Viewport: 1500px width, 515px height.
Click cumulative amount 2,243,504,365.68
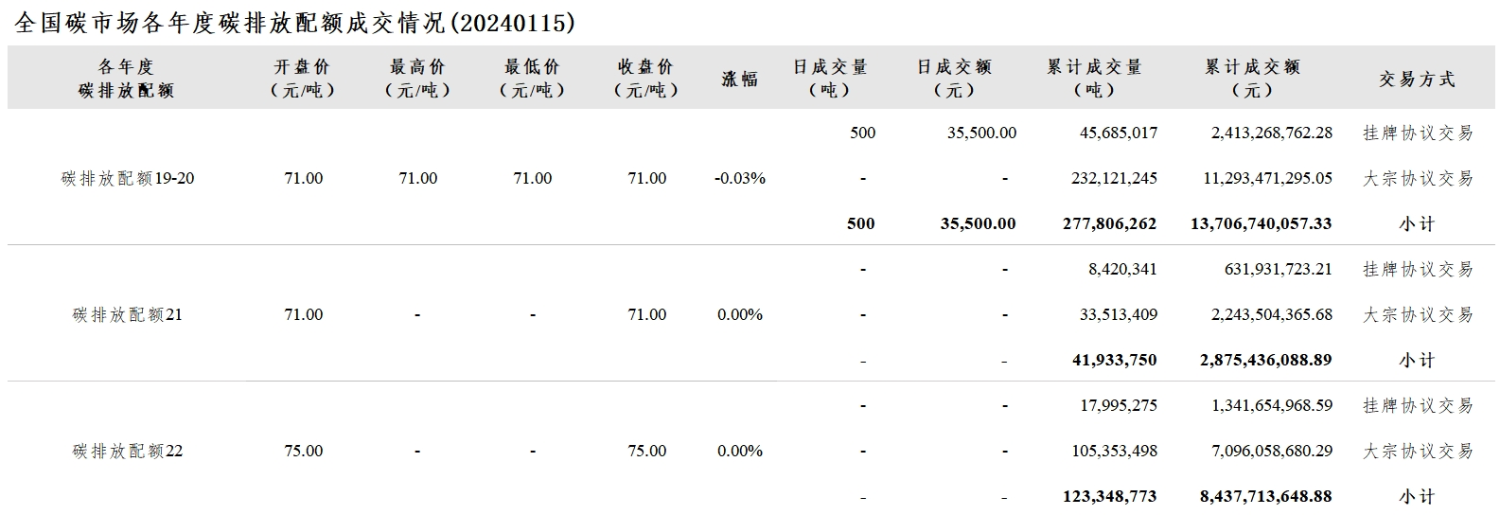click(1271, 314)
